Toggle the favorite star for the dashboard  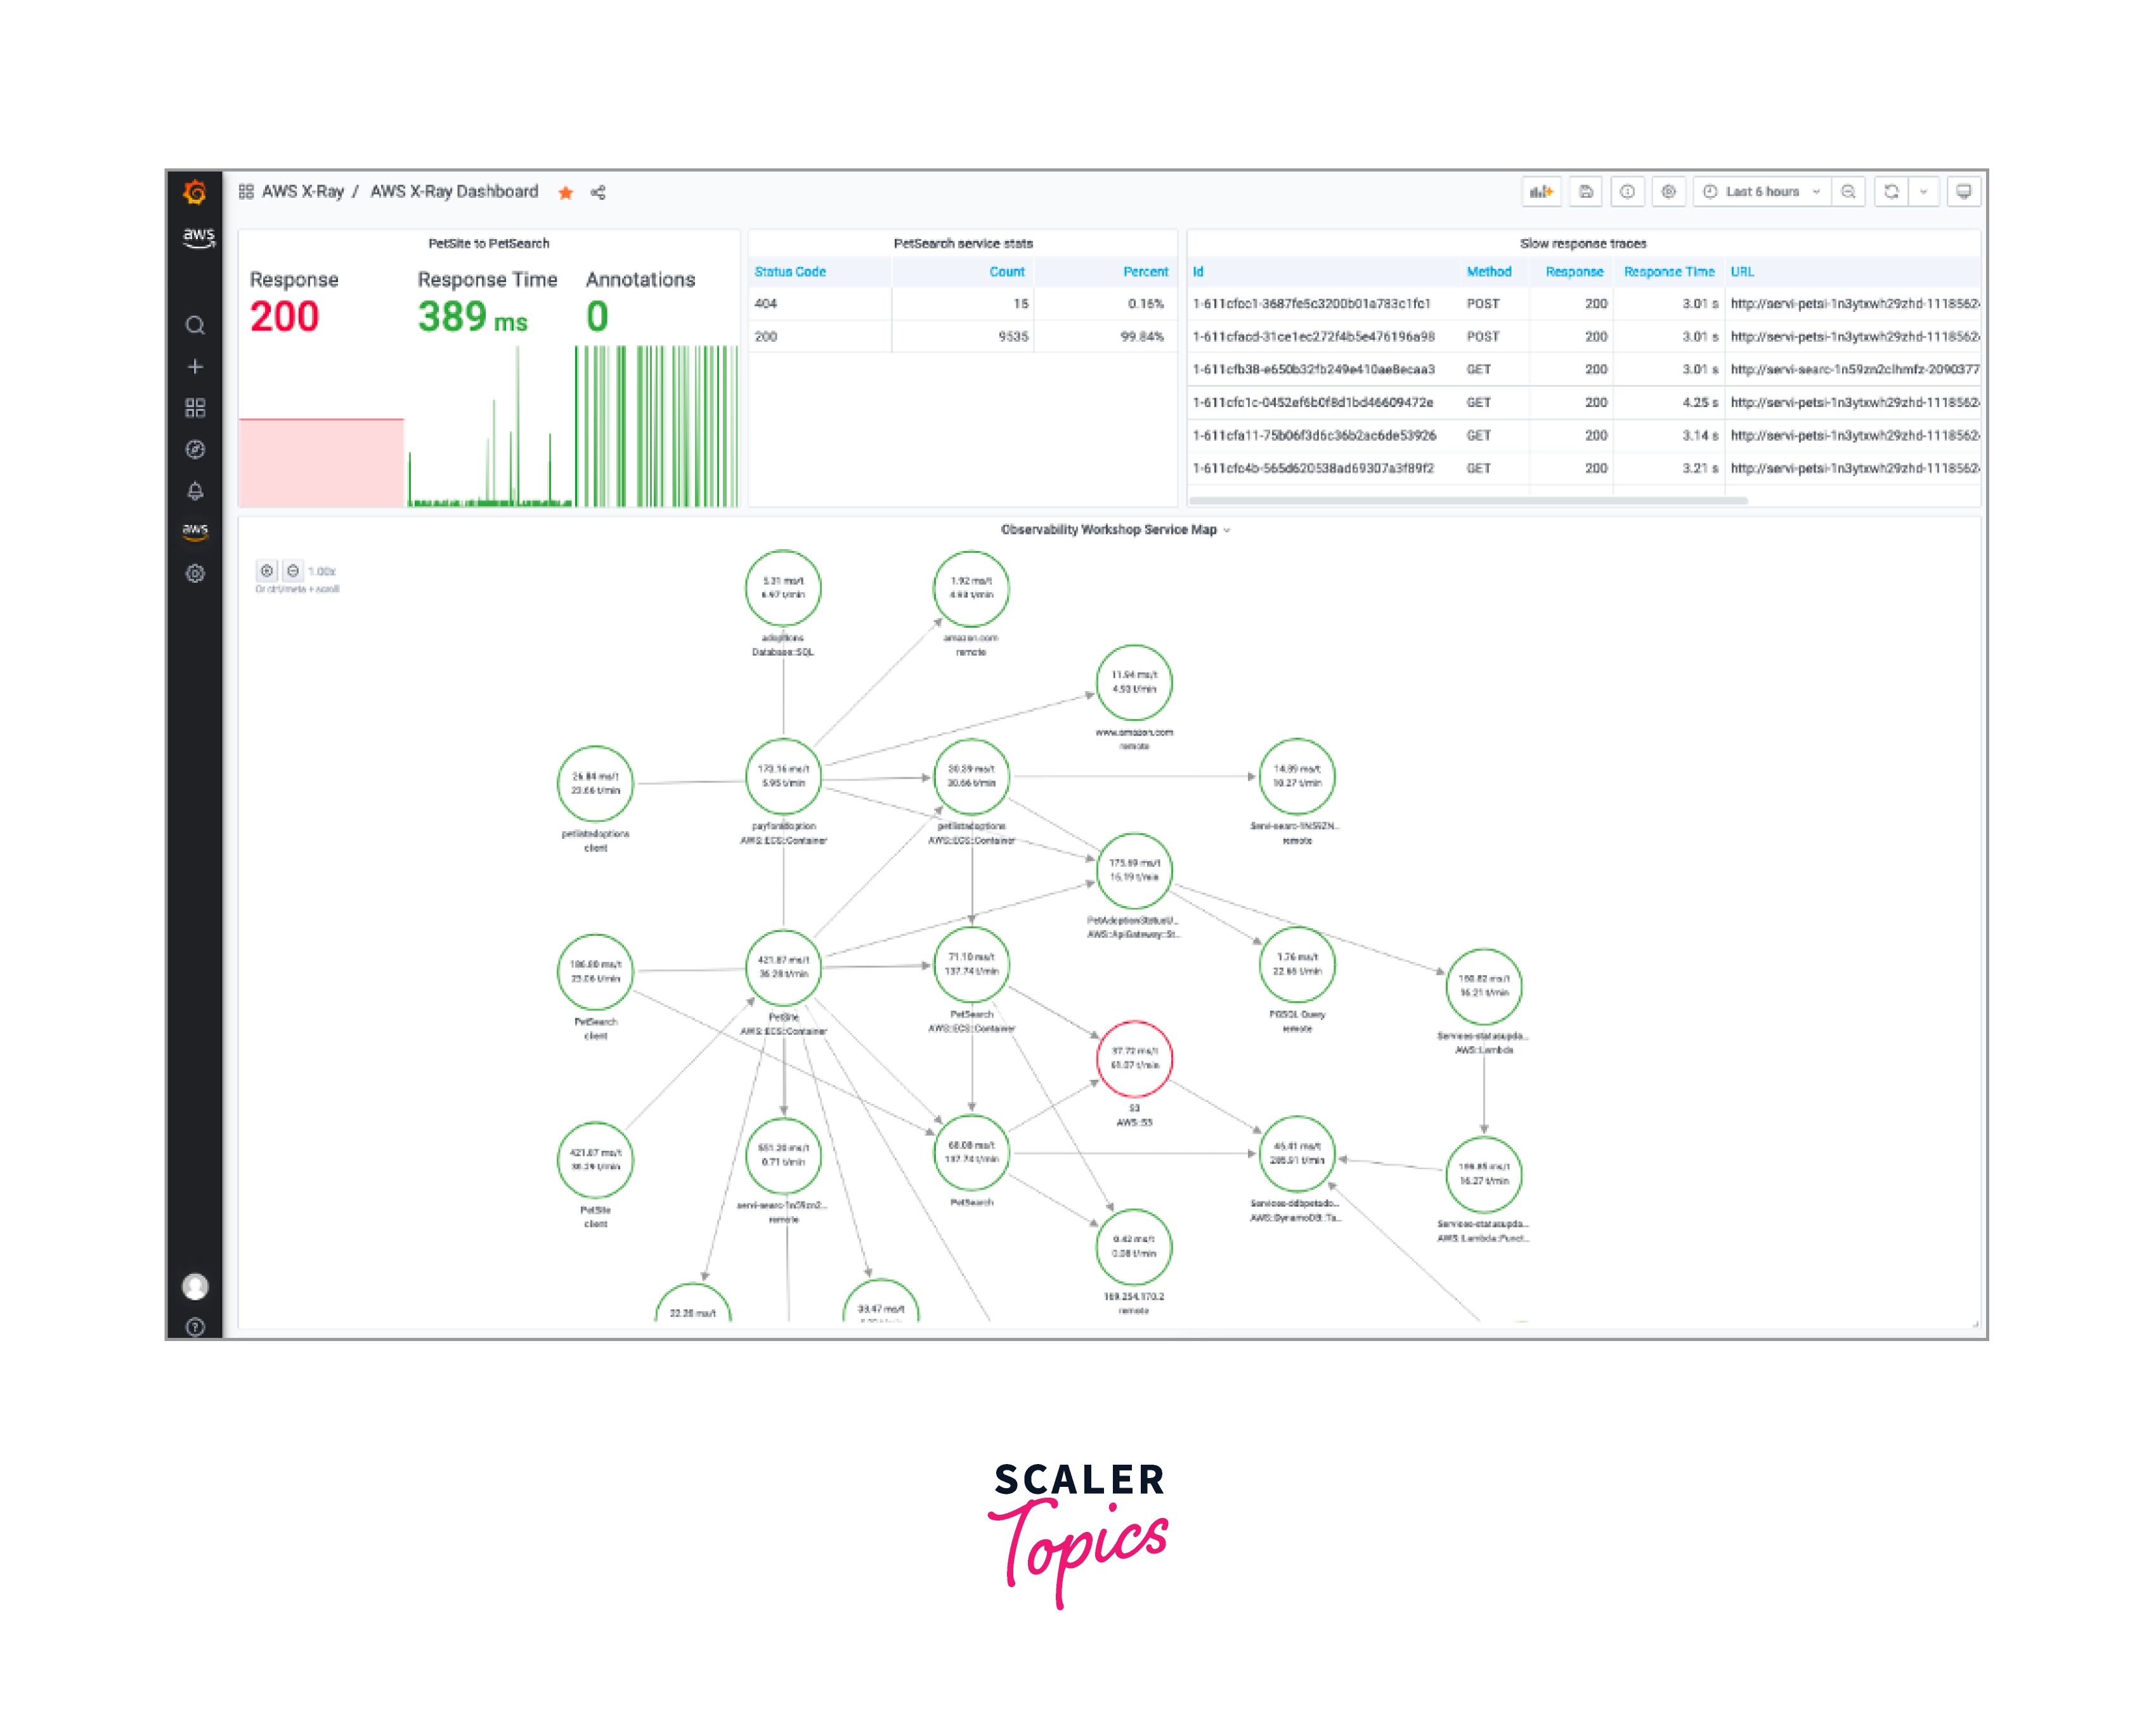(x=566, y=193)
